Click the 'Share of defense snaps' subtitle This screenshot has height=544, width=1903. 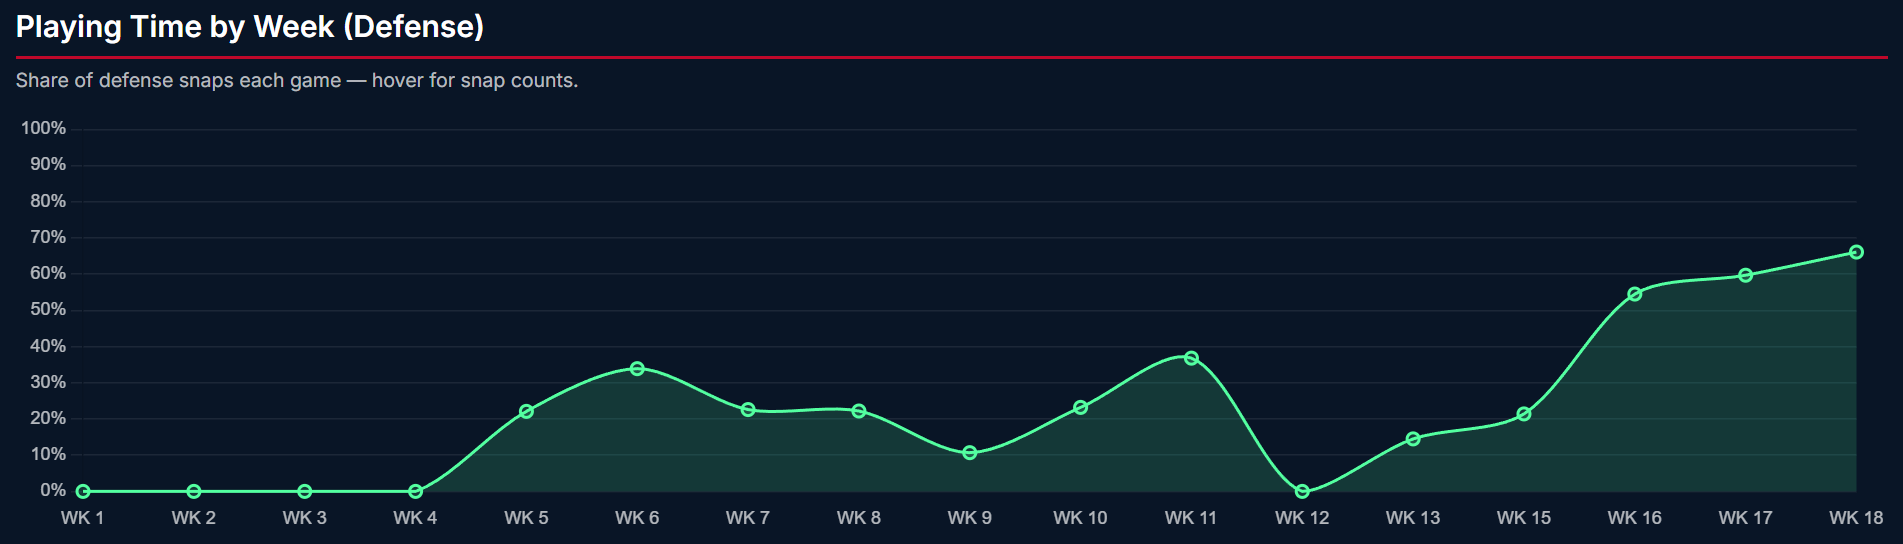pyautogui.click(x=297, y=80)
